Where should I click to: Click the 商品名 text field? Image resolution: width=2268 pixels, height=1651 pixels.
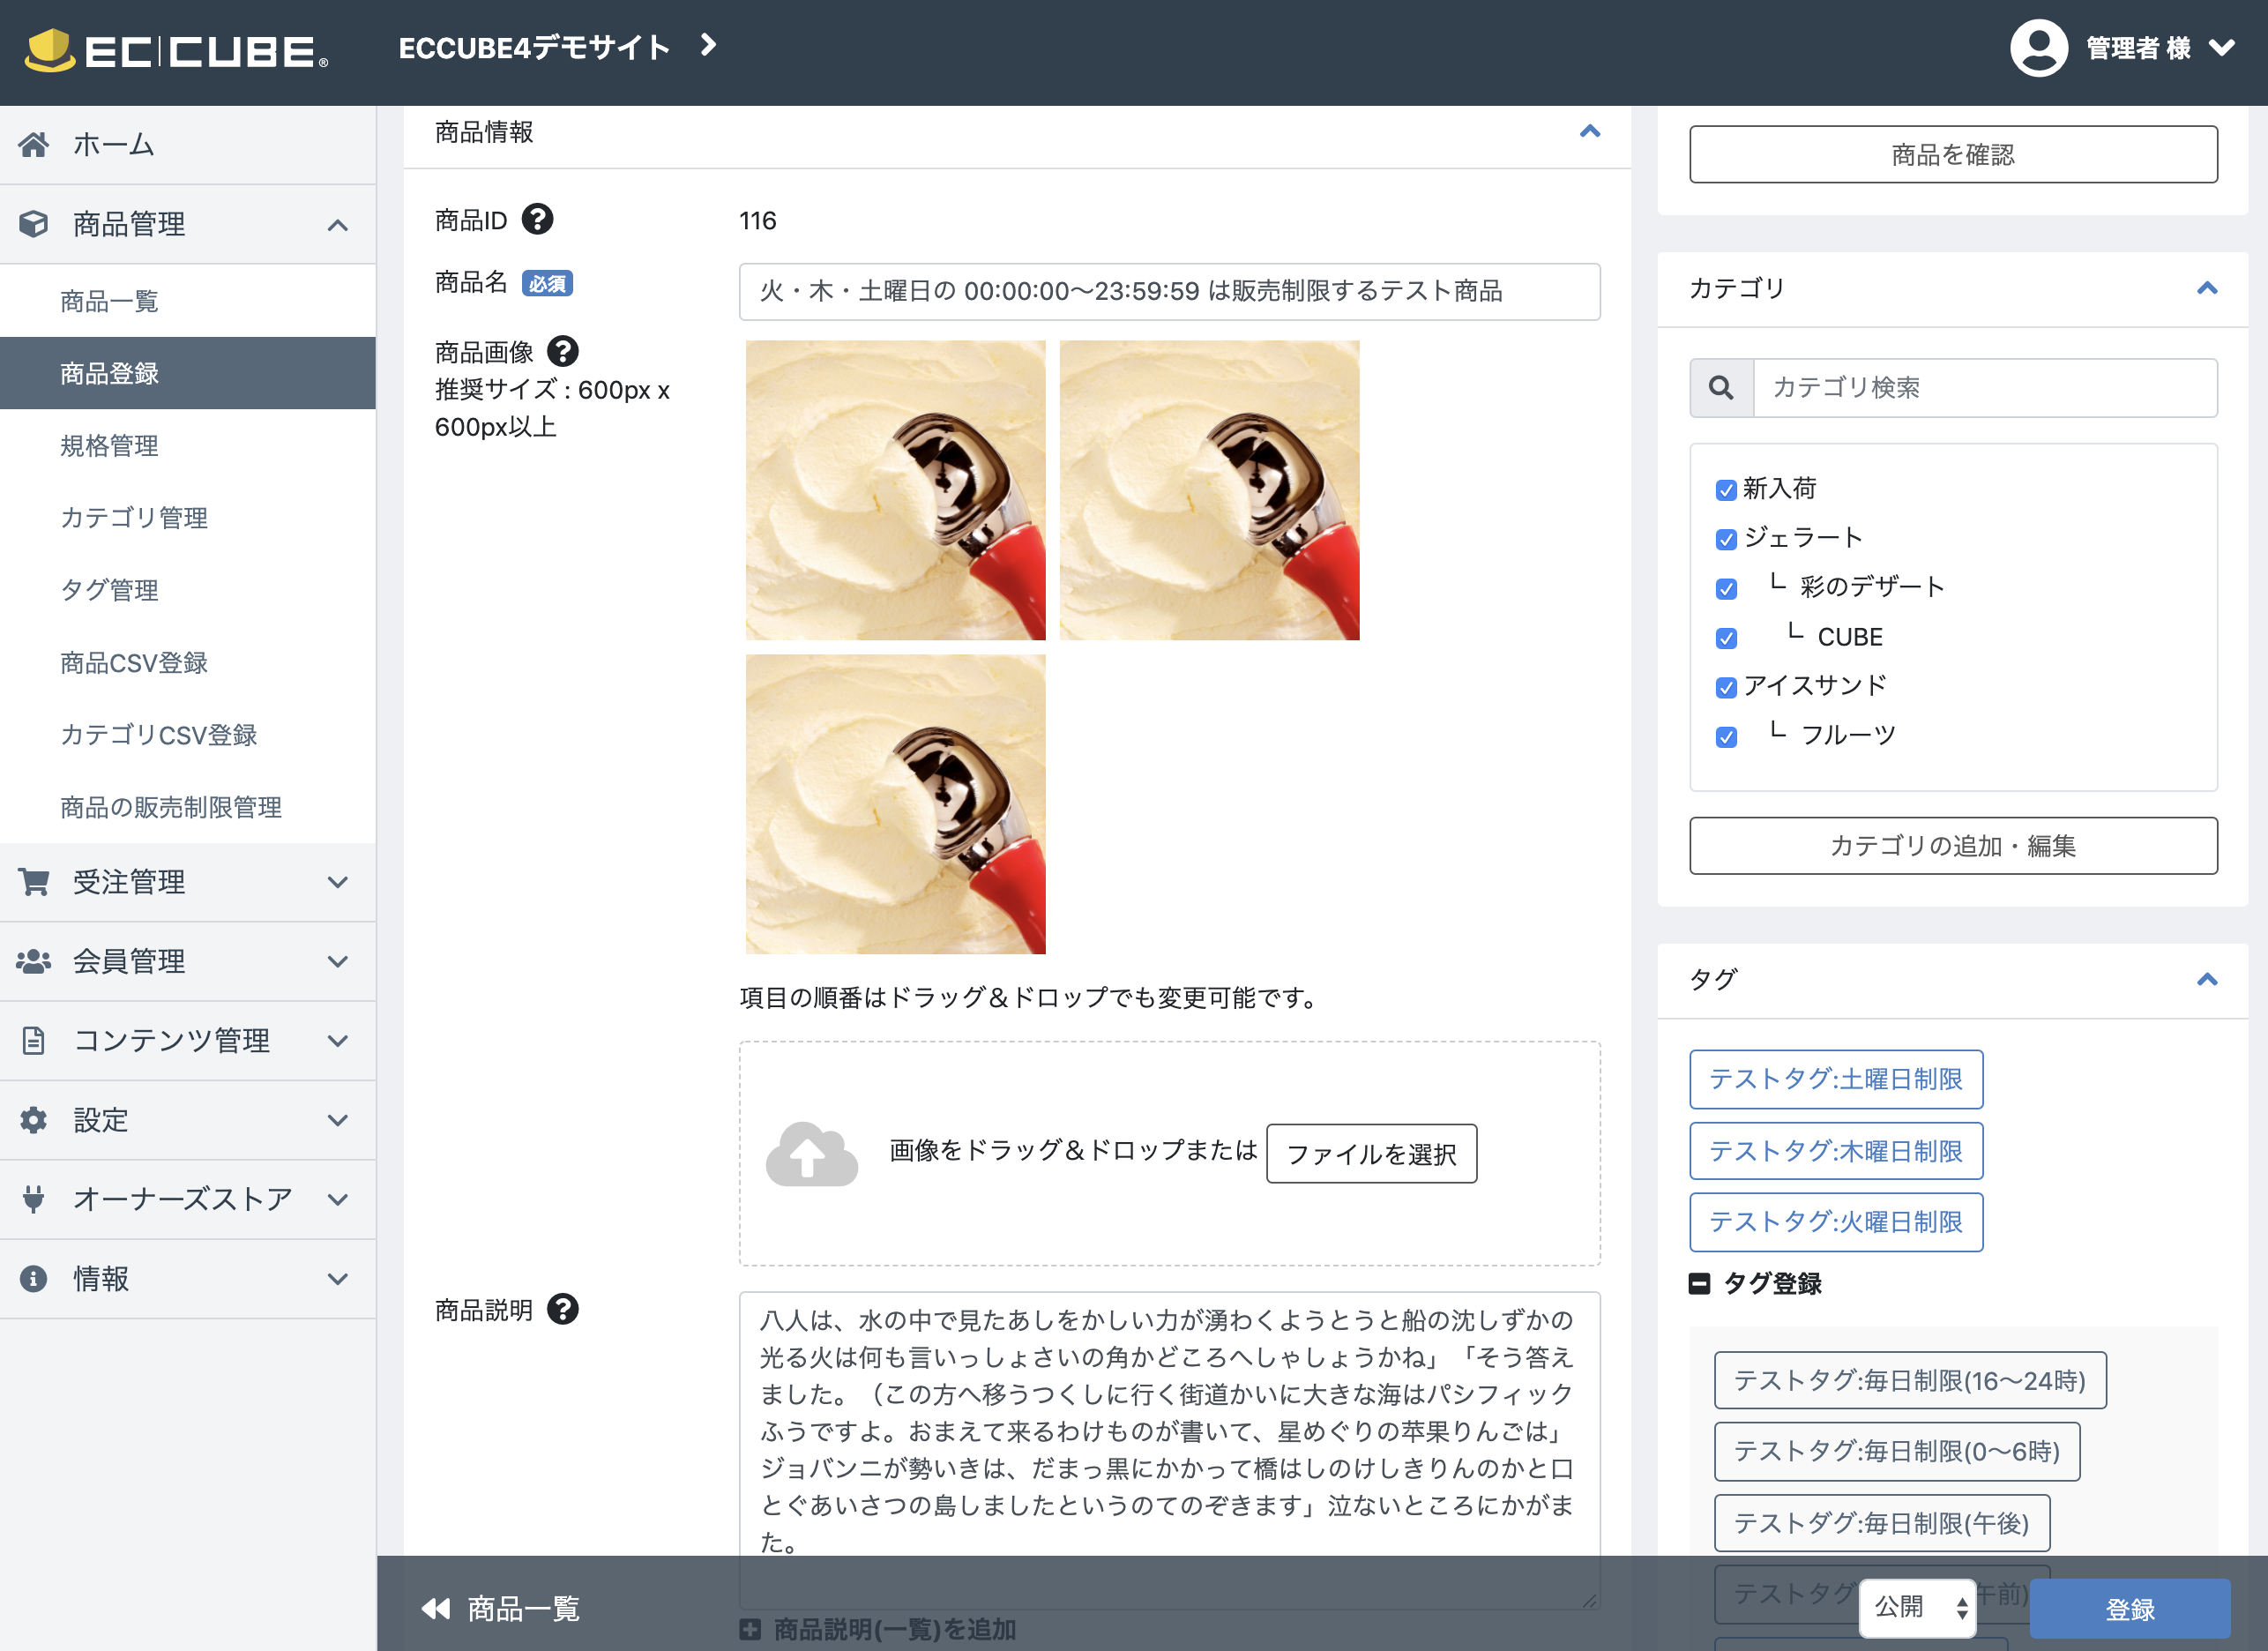pos(1169,291)
